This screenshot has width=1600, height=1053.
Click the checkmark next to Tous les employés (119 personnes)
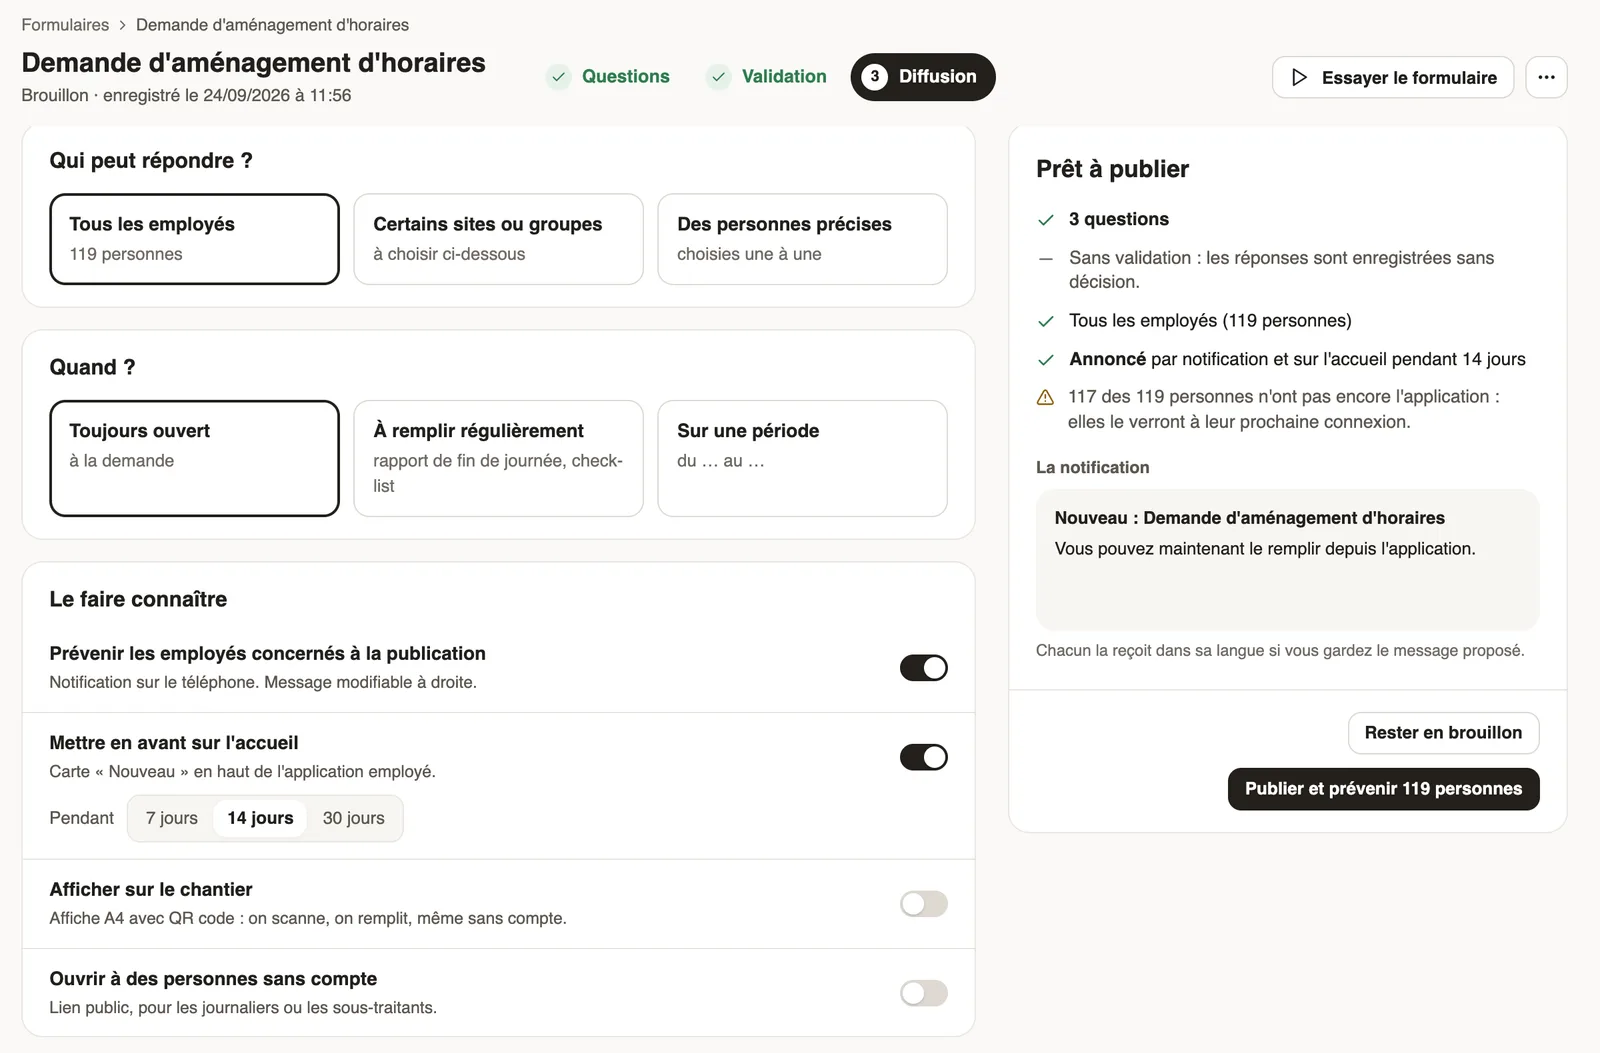coord(1046,321)
